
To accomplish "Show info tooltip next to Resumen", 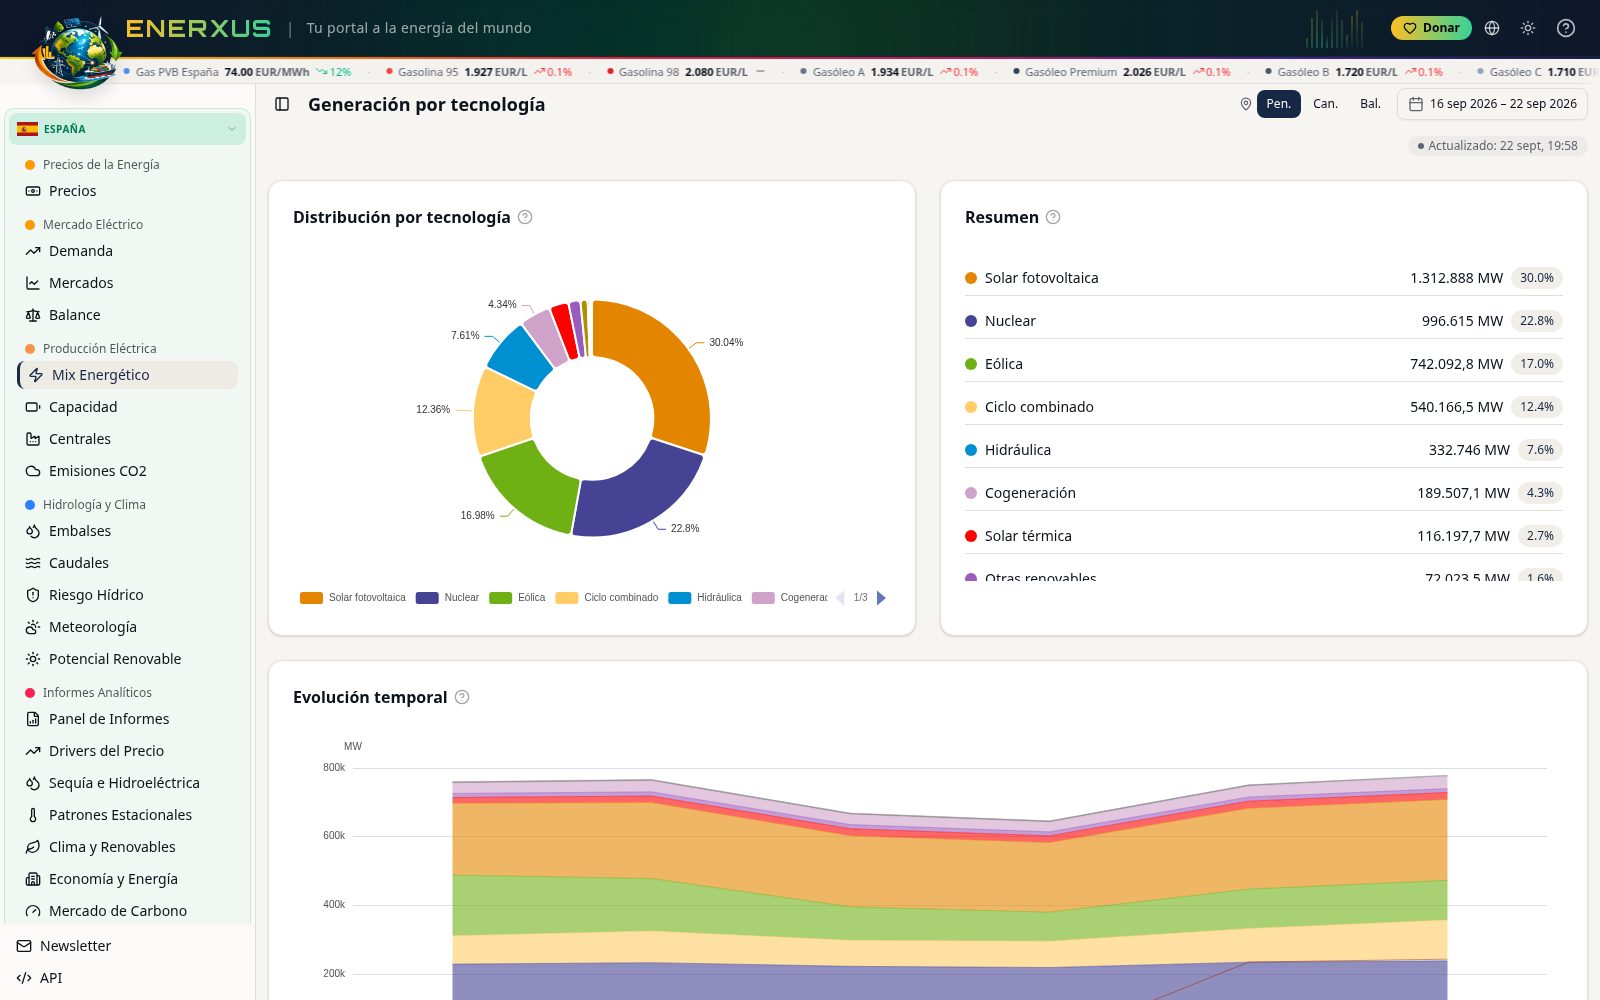I will [x=1053, y=217].
